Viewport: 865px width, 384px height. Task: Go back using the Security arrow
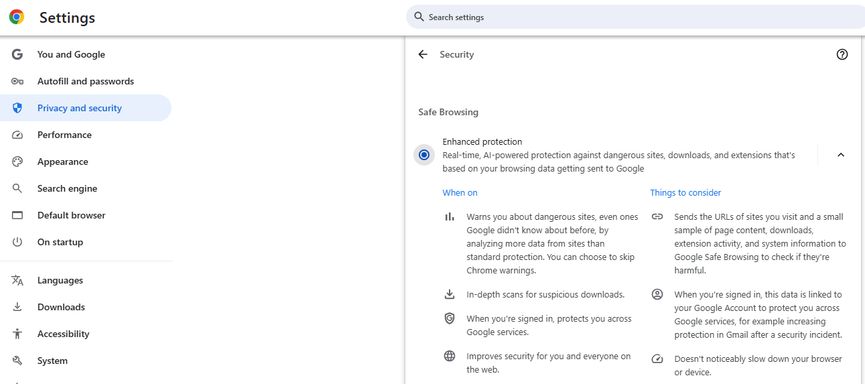[x=423, y=55]
